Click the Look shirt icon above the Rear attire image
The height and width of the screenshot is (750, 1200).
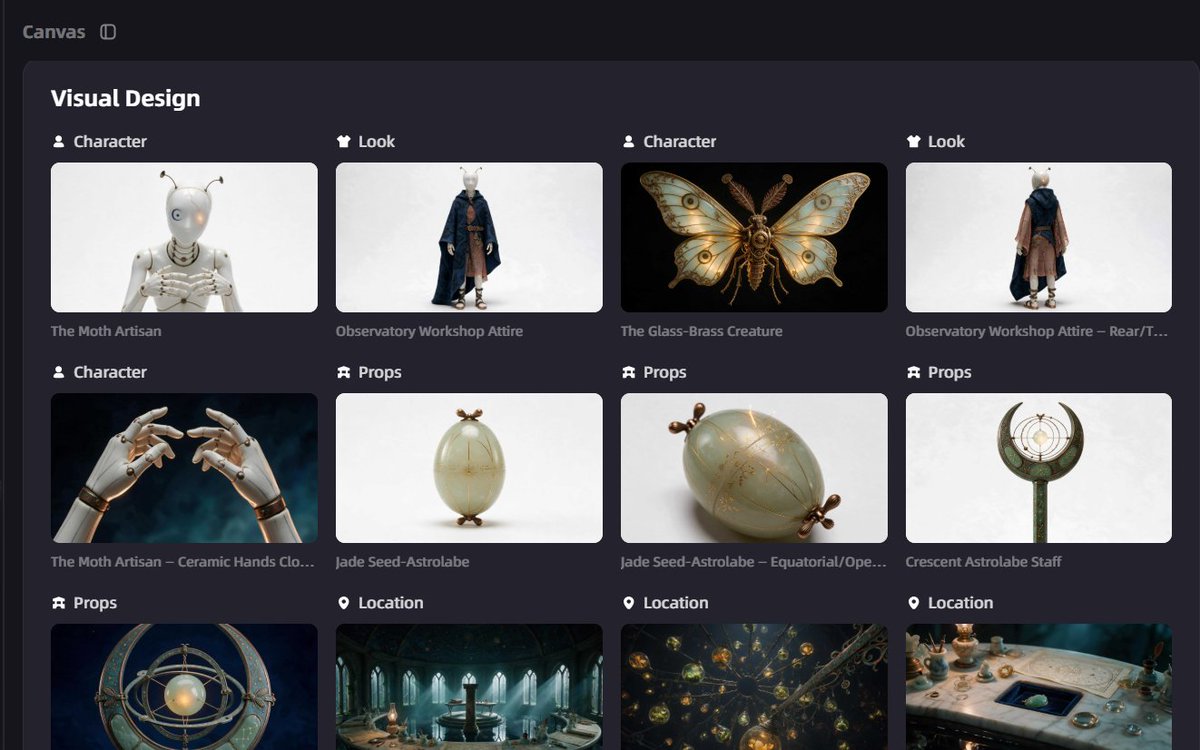point(913,142)
